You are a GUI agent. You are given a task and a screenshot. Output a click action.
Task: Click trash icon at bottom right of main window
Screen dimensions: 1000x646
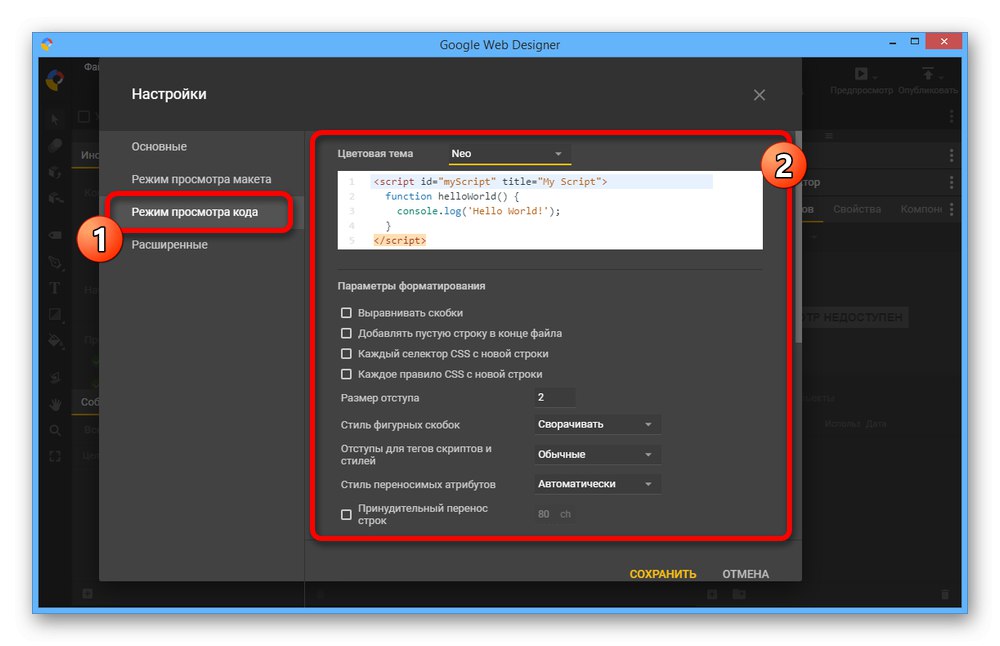point(945,594)
